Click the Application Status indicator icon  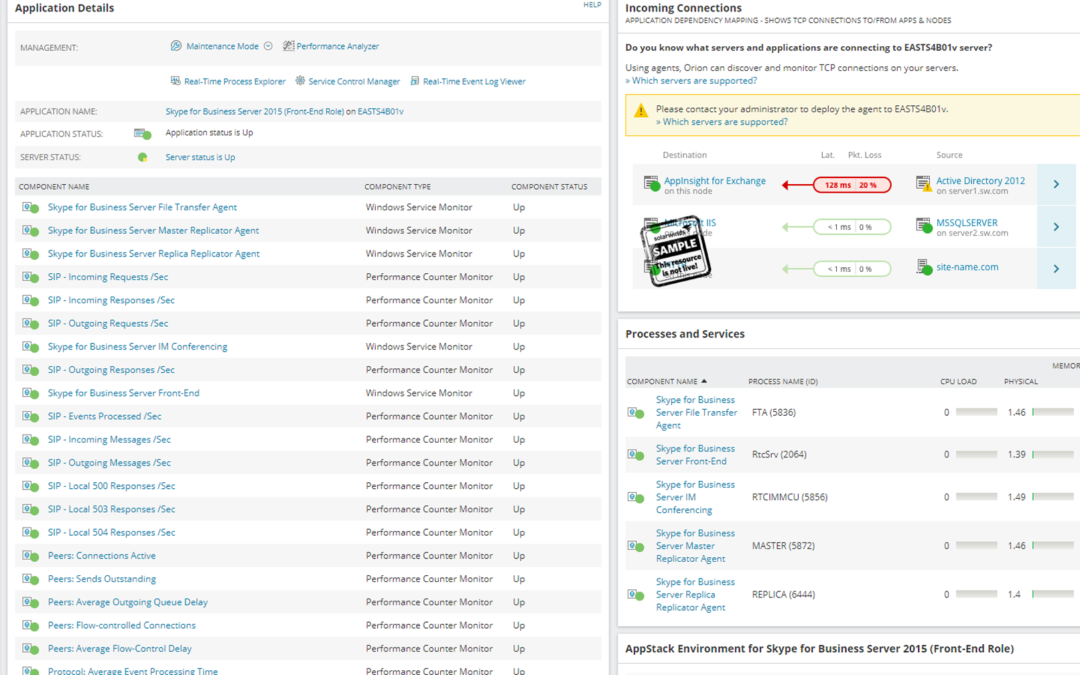click(x=143, y=134)
